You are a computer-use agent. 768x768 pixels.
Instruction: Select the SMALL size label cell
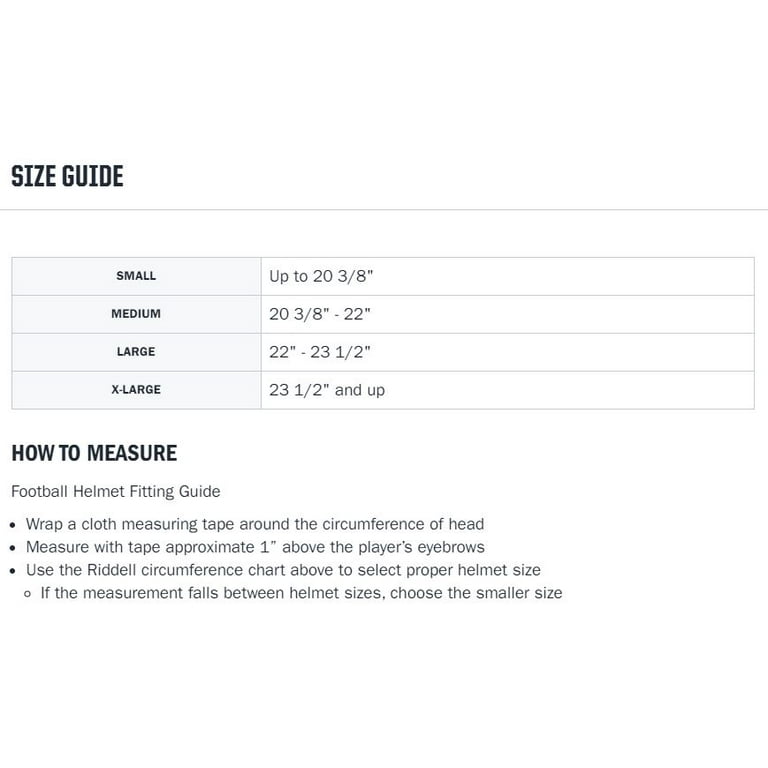(x=136, y=276)
